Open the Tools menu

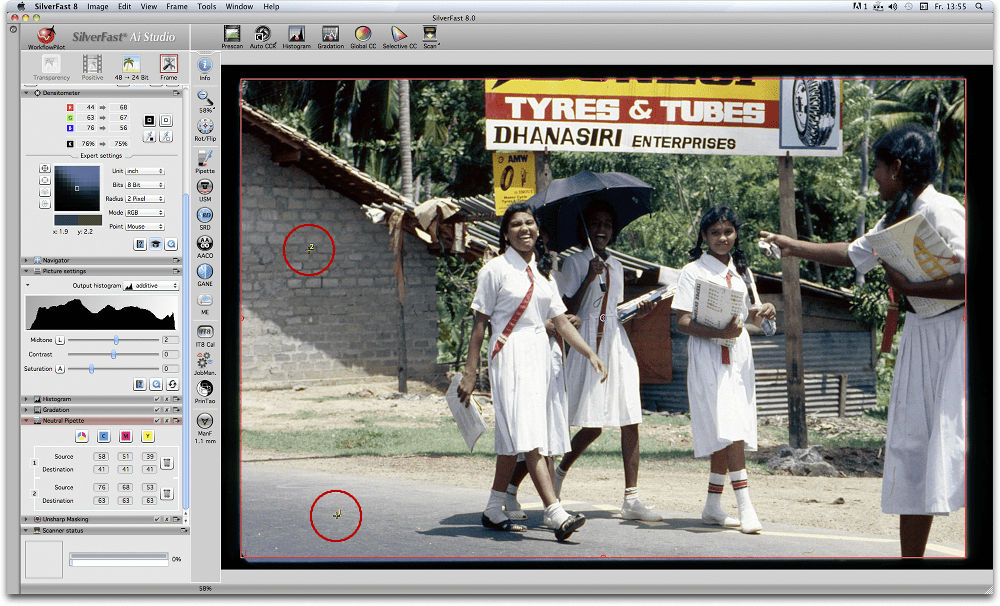(x=206, y=6)
